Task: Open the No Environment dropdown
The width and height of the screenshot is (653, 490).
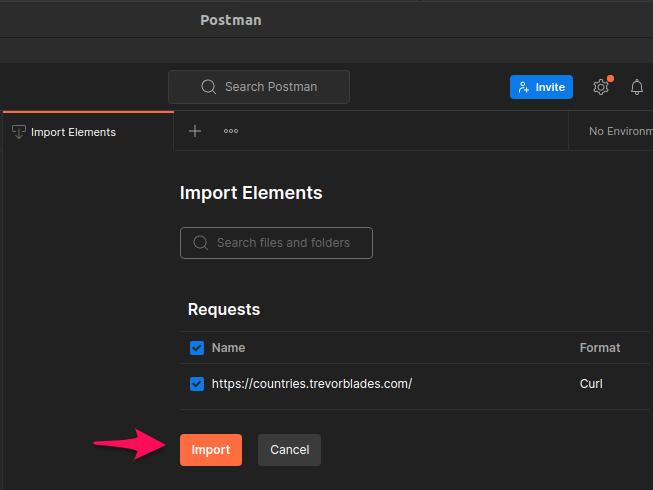Action: (x=620, y=131)
